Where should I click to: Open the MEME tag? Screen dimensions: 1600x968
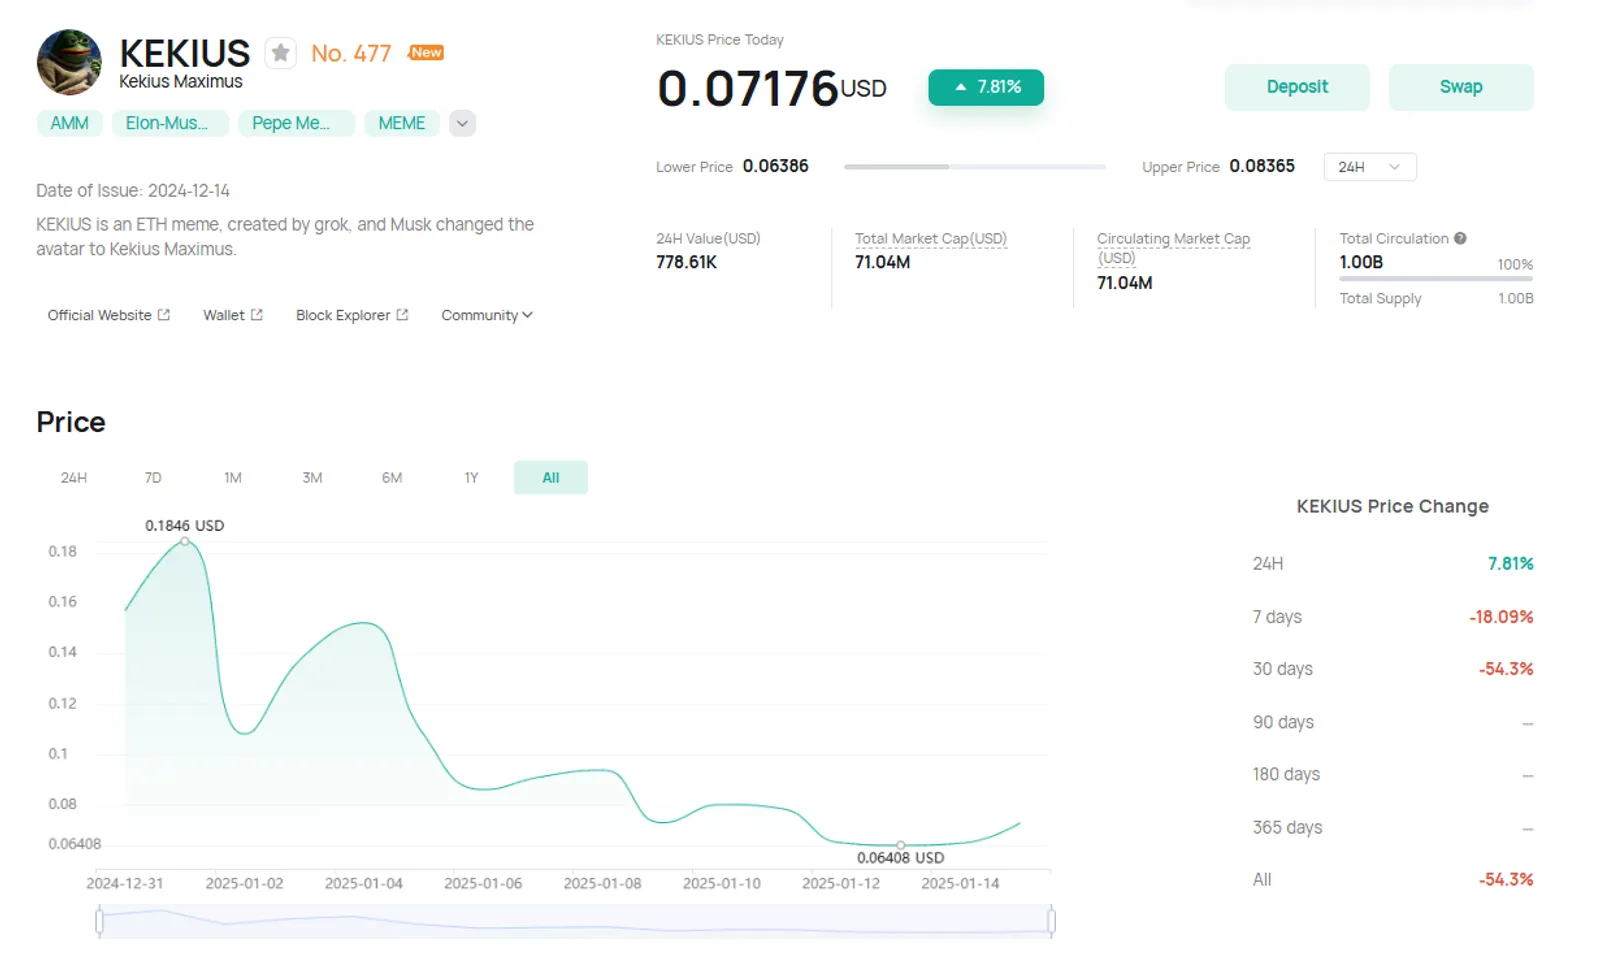point(402,123)
